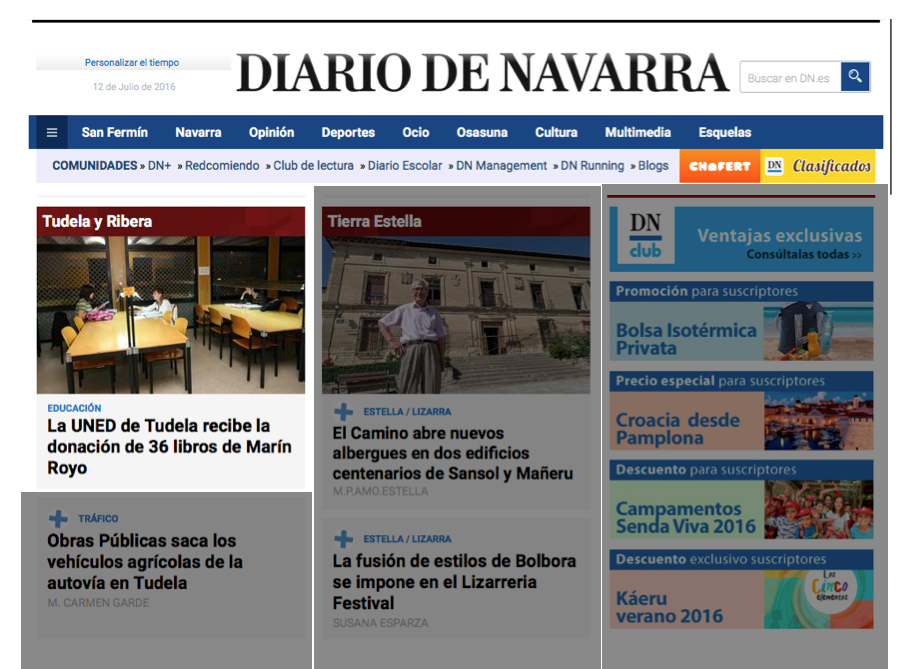Open Multimedia menu item
The width and height of the screenshot is (905, 669).
(x=638, y=132)
